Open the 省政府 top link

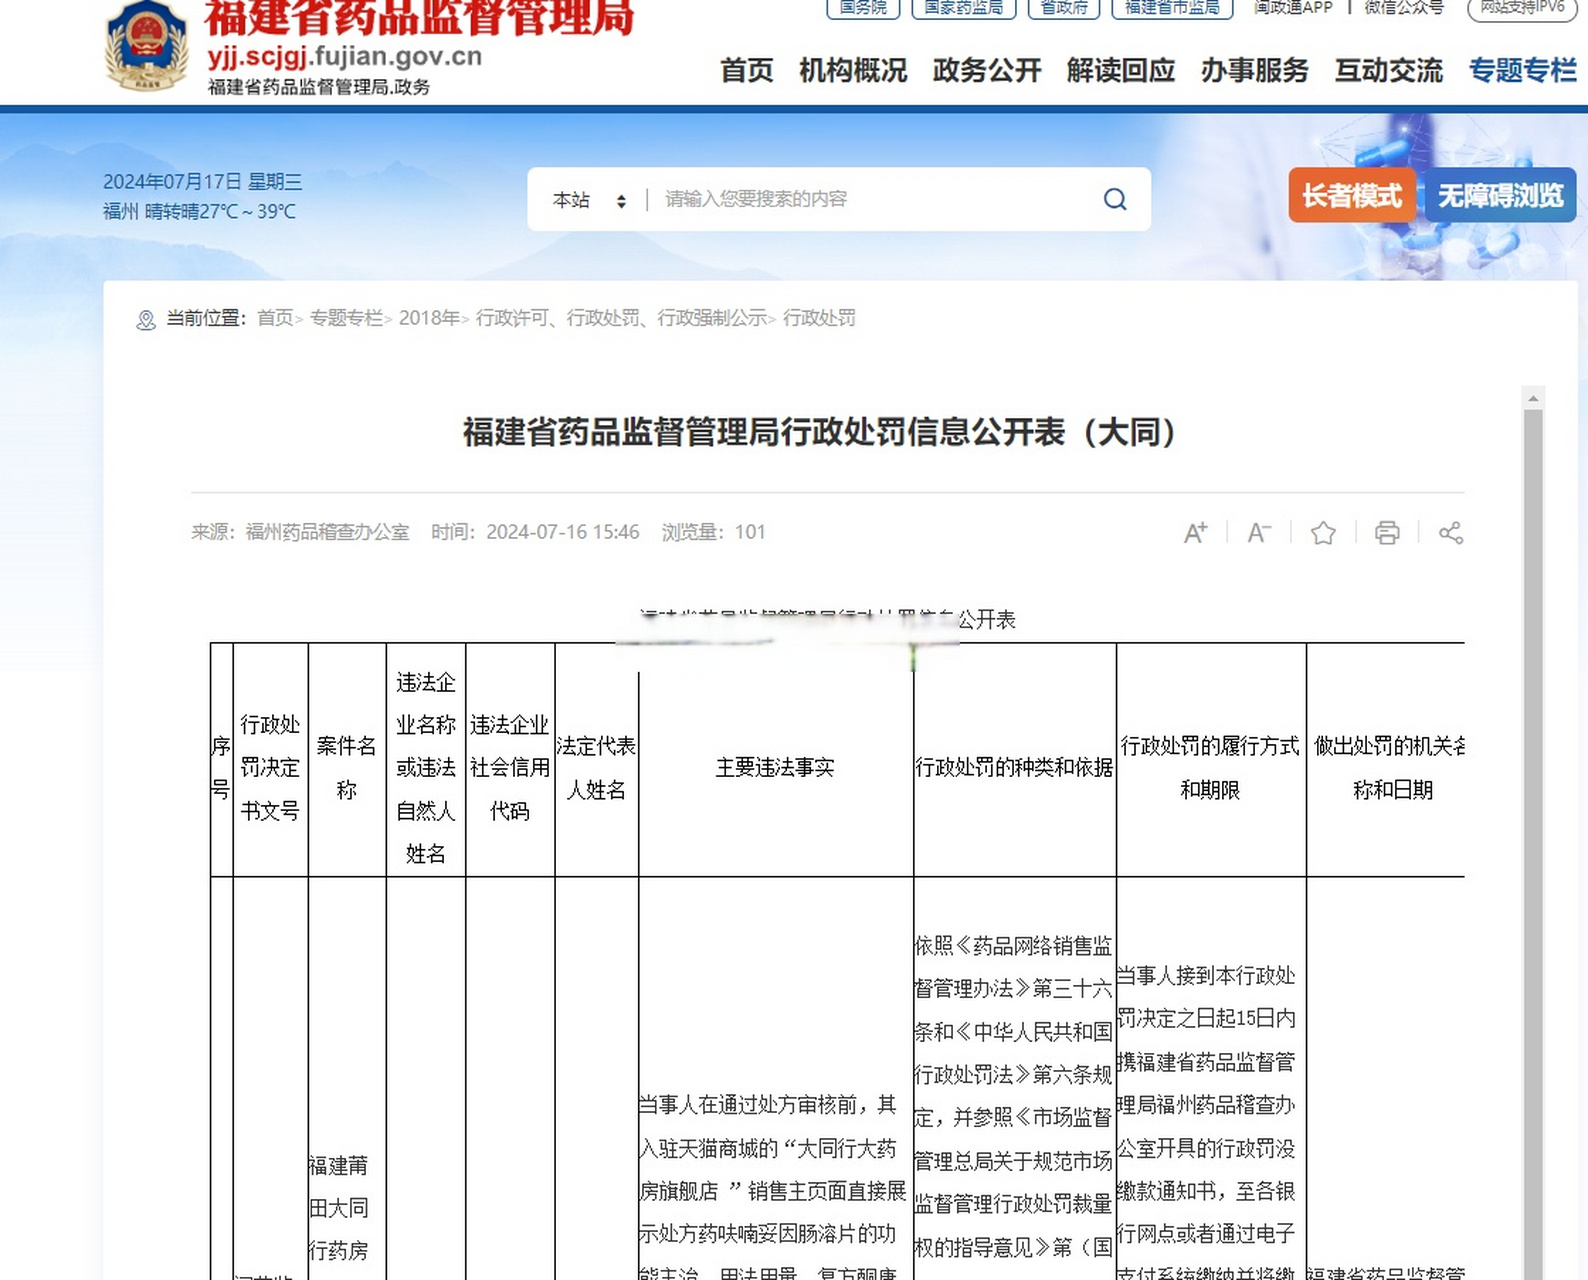point(1064,8)
